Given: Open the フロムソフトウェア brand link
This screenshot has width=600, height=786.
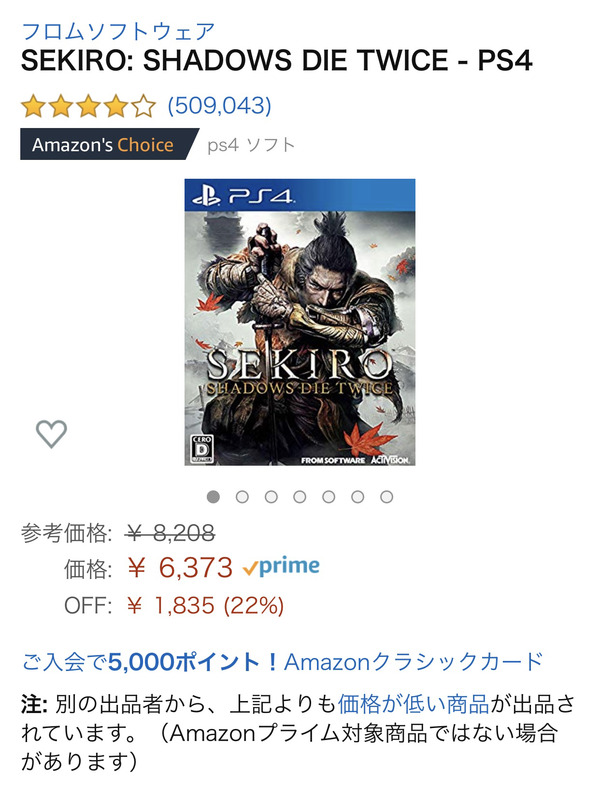Looking at the screenshot, I should [x=118, y=30].
